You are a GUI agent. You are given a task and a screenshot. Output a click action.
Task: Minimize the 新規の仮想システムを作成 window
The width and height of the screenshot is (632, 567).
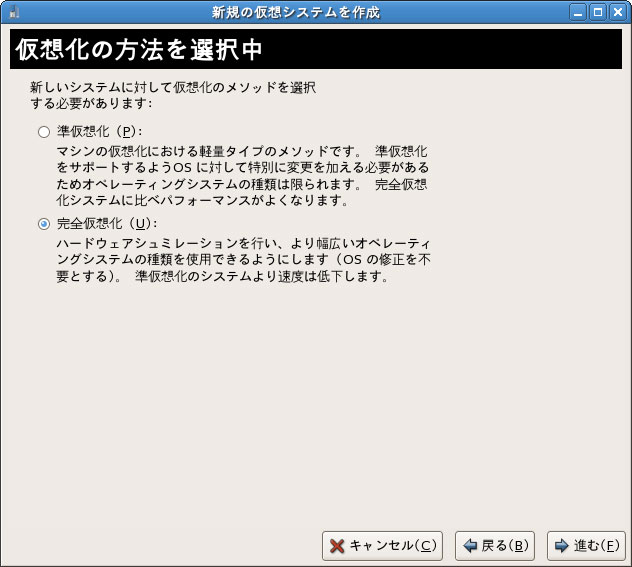pyautogui.click(x=579, y=13)
